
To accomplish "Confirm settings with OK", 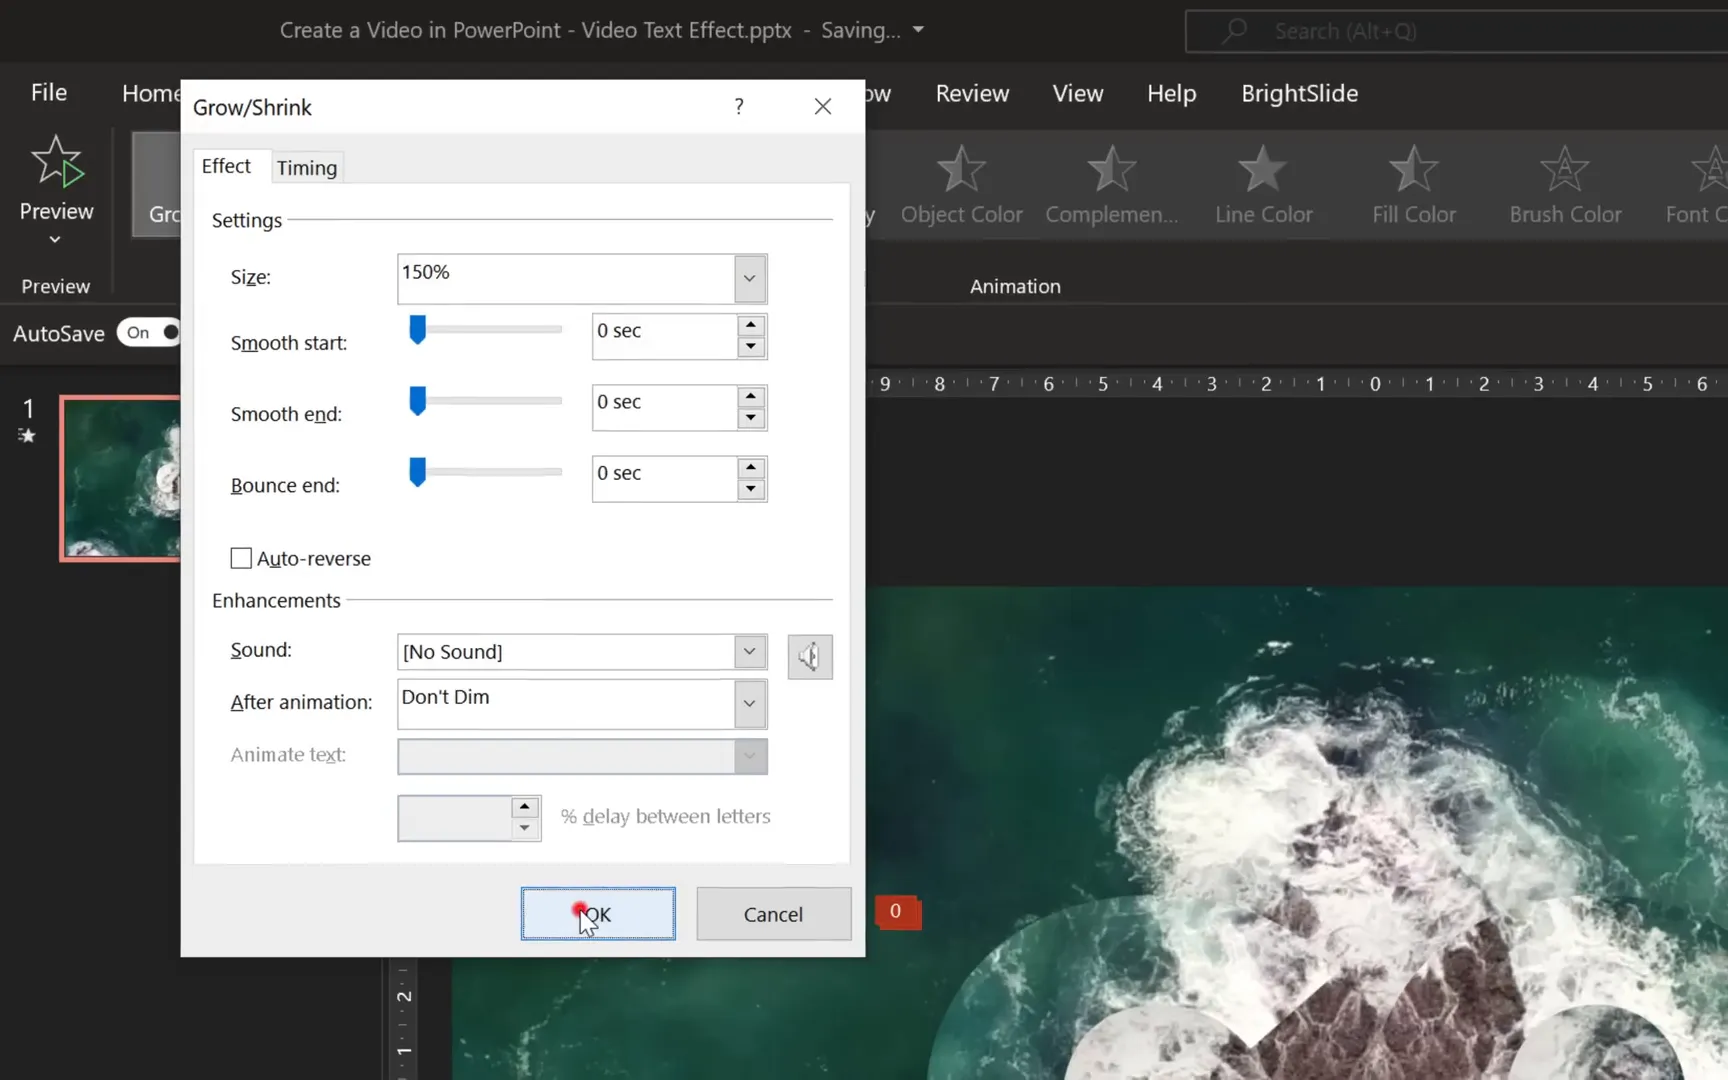I will pos(597,913).
